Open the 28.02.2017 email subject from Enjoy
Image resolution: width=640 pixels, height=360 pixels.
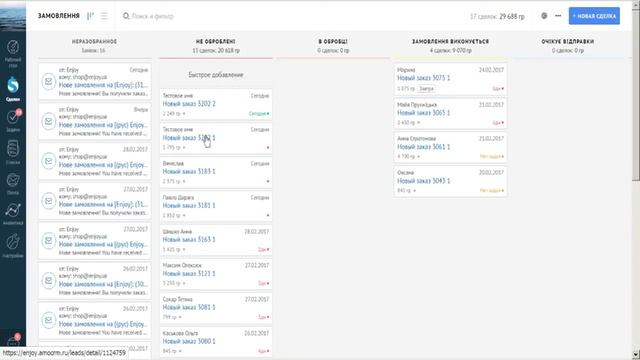click(x=103, y=164)
